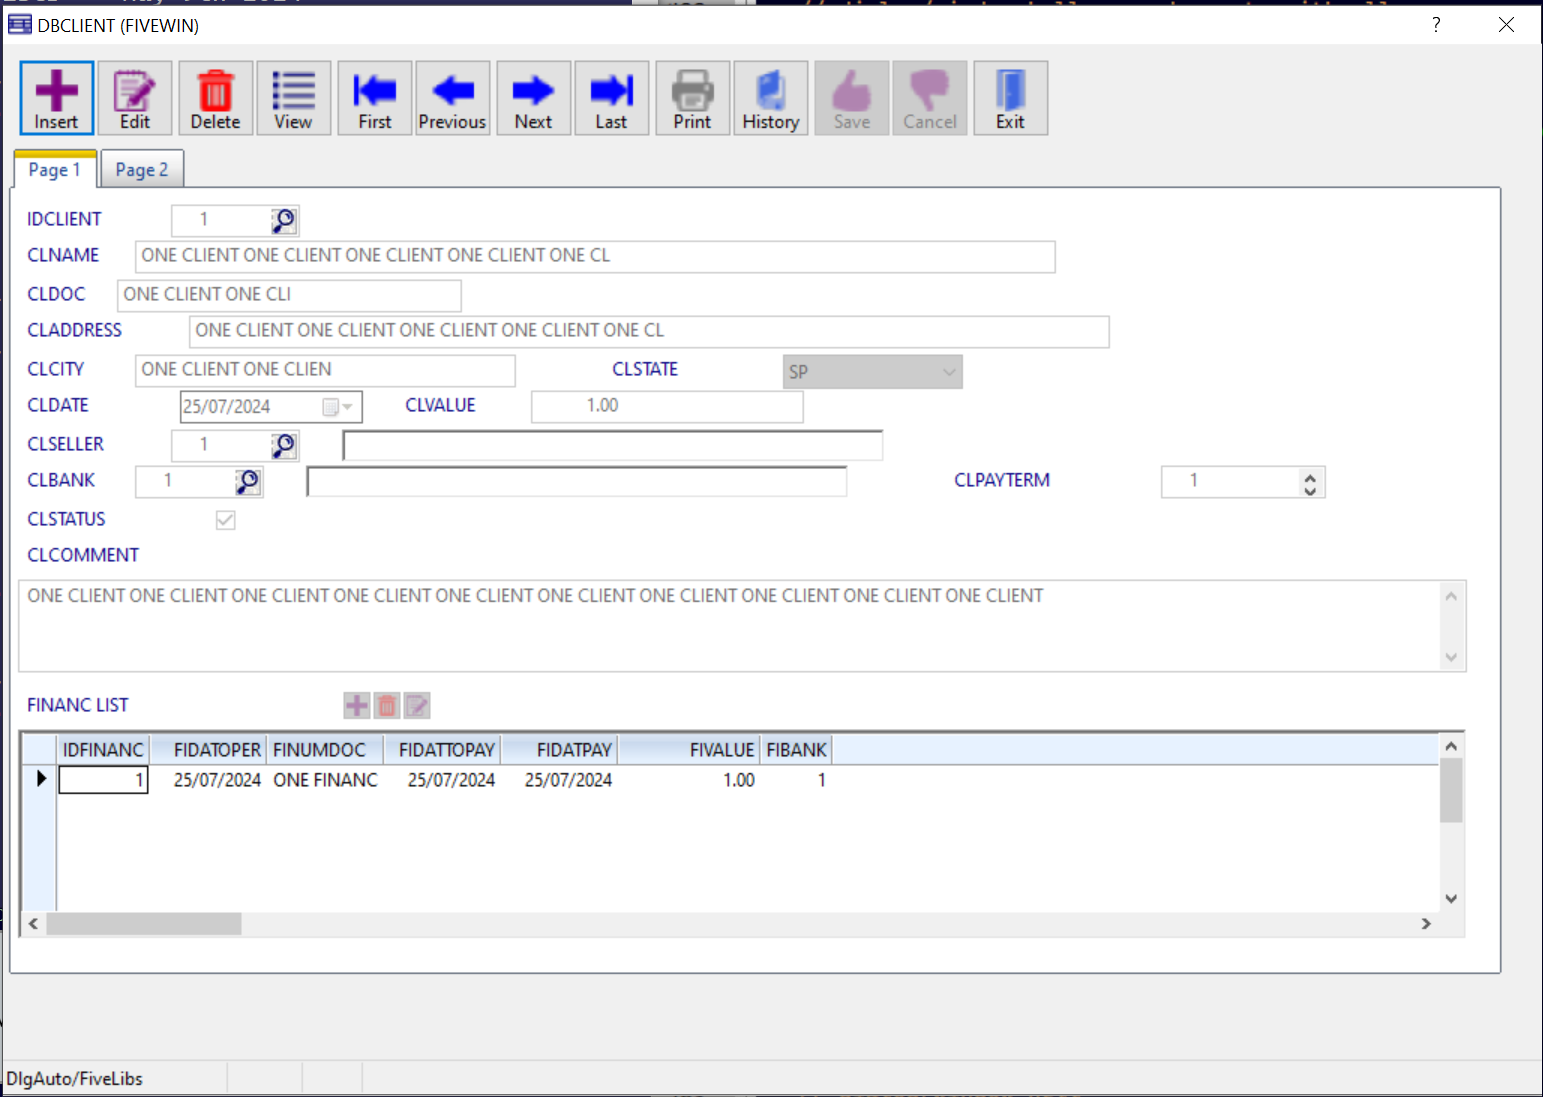Print the current client record
Viewport: 1543px width, 1097px height.
(x=692, y=98)
